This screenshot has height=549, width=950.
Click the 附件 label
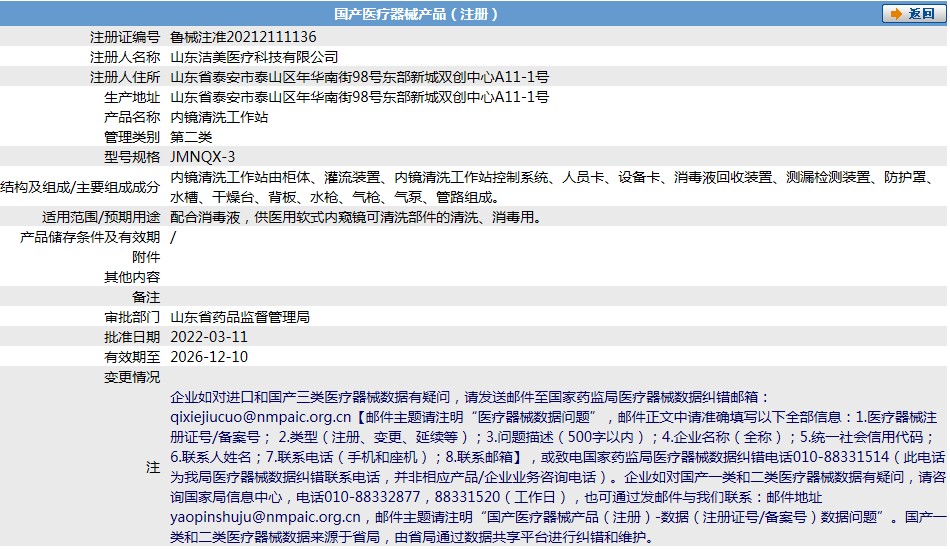146,257
